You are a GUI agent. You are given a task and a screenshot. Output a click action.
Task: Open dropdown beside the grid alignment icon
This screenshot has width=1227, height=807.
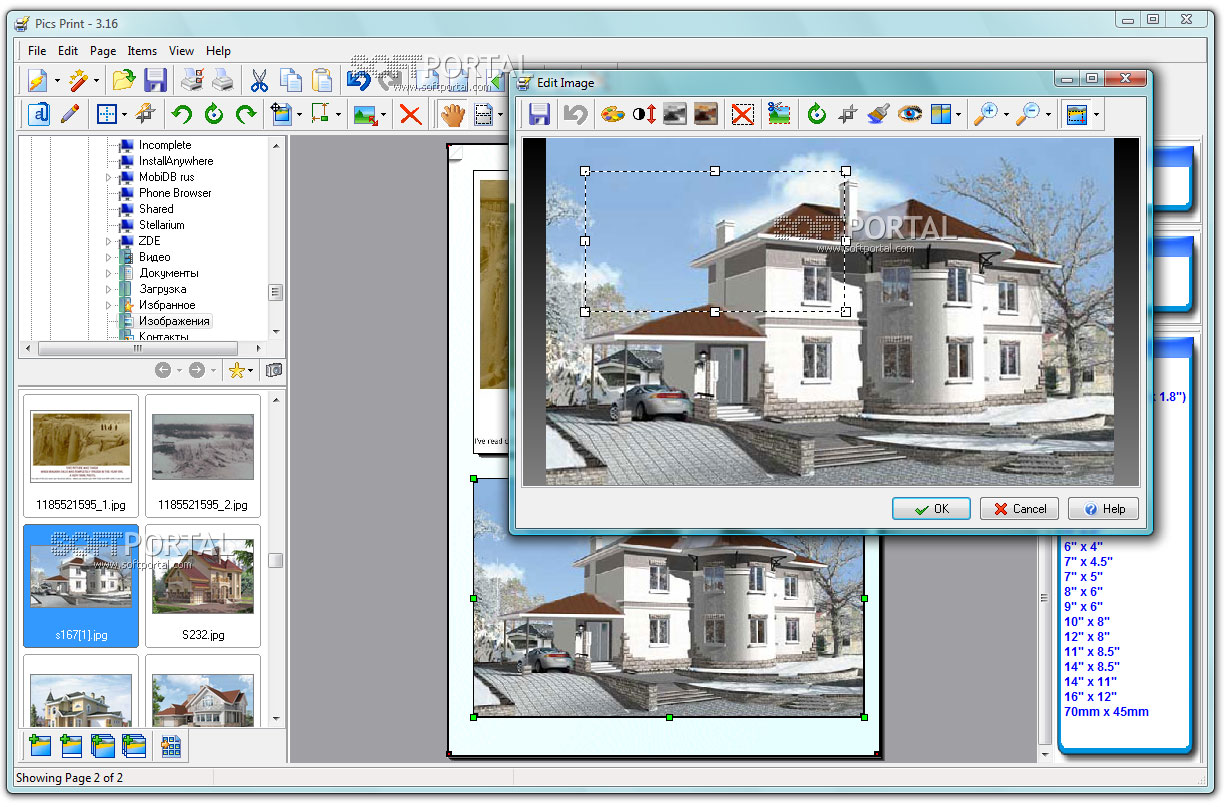click(x=125, y=114)
